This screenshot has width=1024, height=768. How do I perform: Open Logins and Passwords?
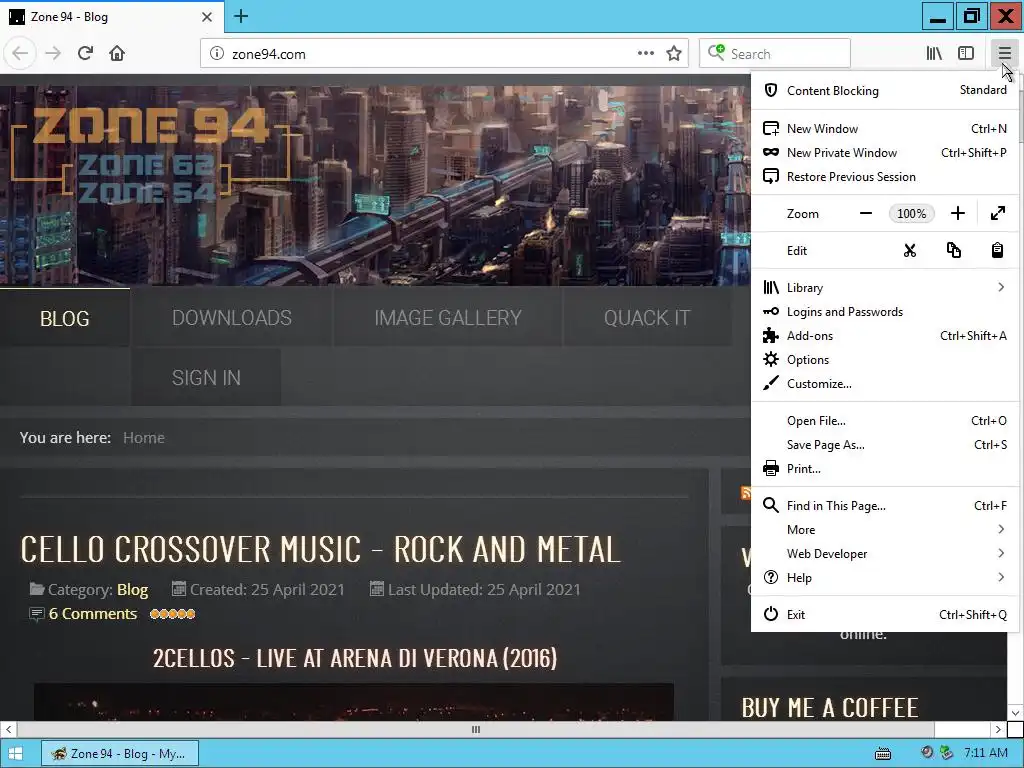(885, 312)
